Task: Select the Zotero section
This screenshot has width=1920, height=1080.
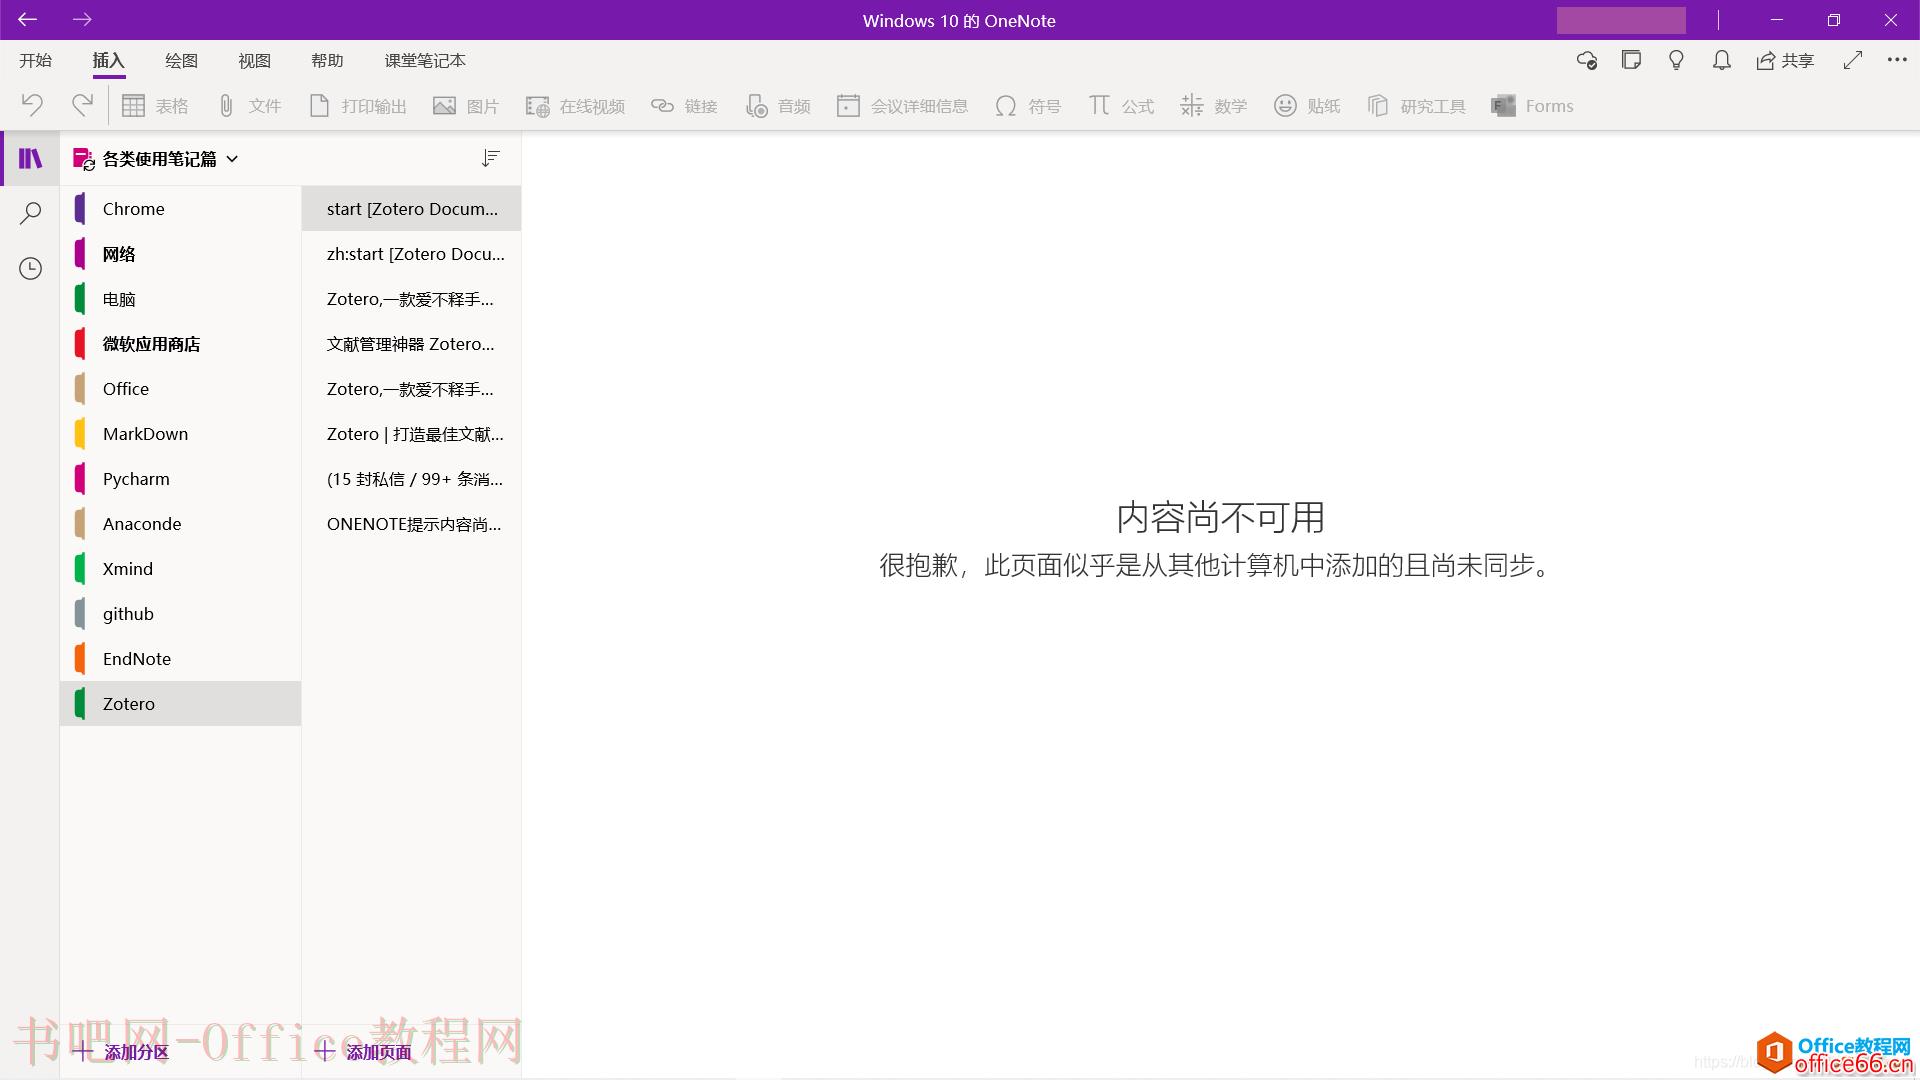Action: click(181, 704)
